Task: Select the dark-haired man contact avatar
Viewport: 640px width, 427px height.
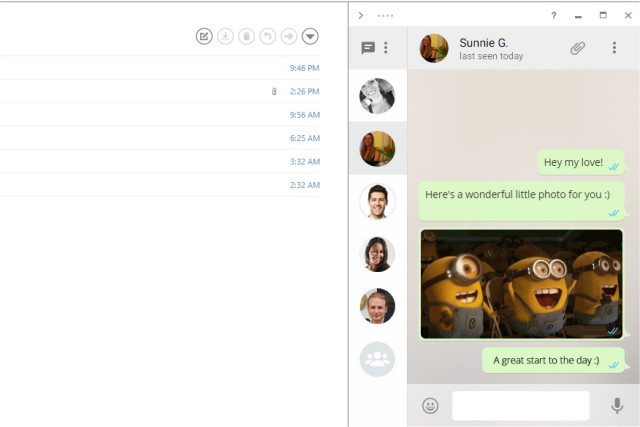Action: tap(377, 201)
